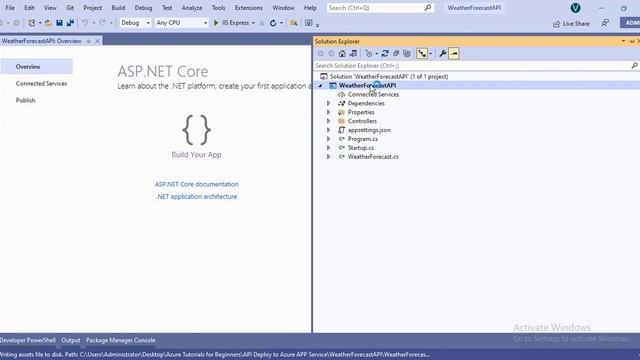
Task: Click the New Project toolbar icon
Action: (x=31, y=23)
